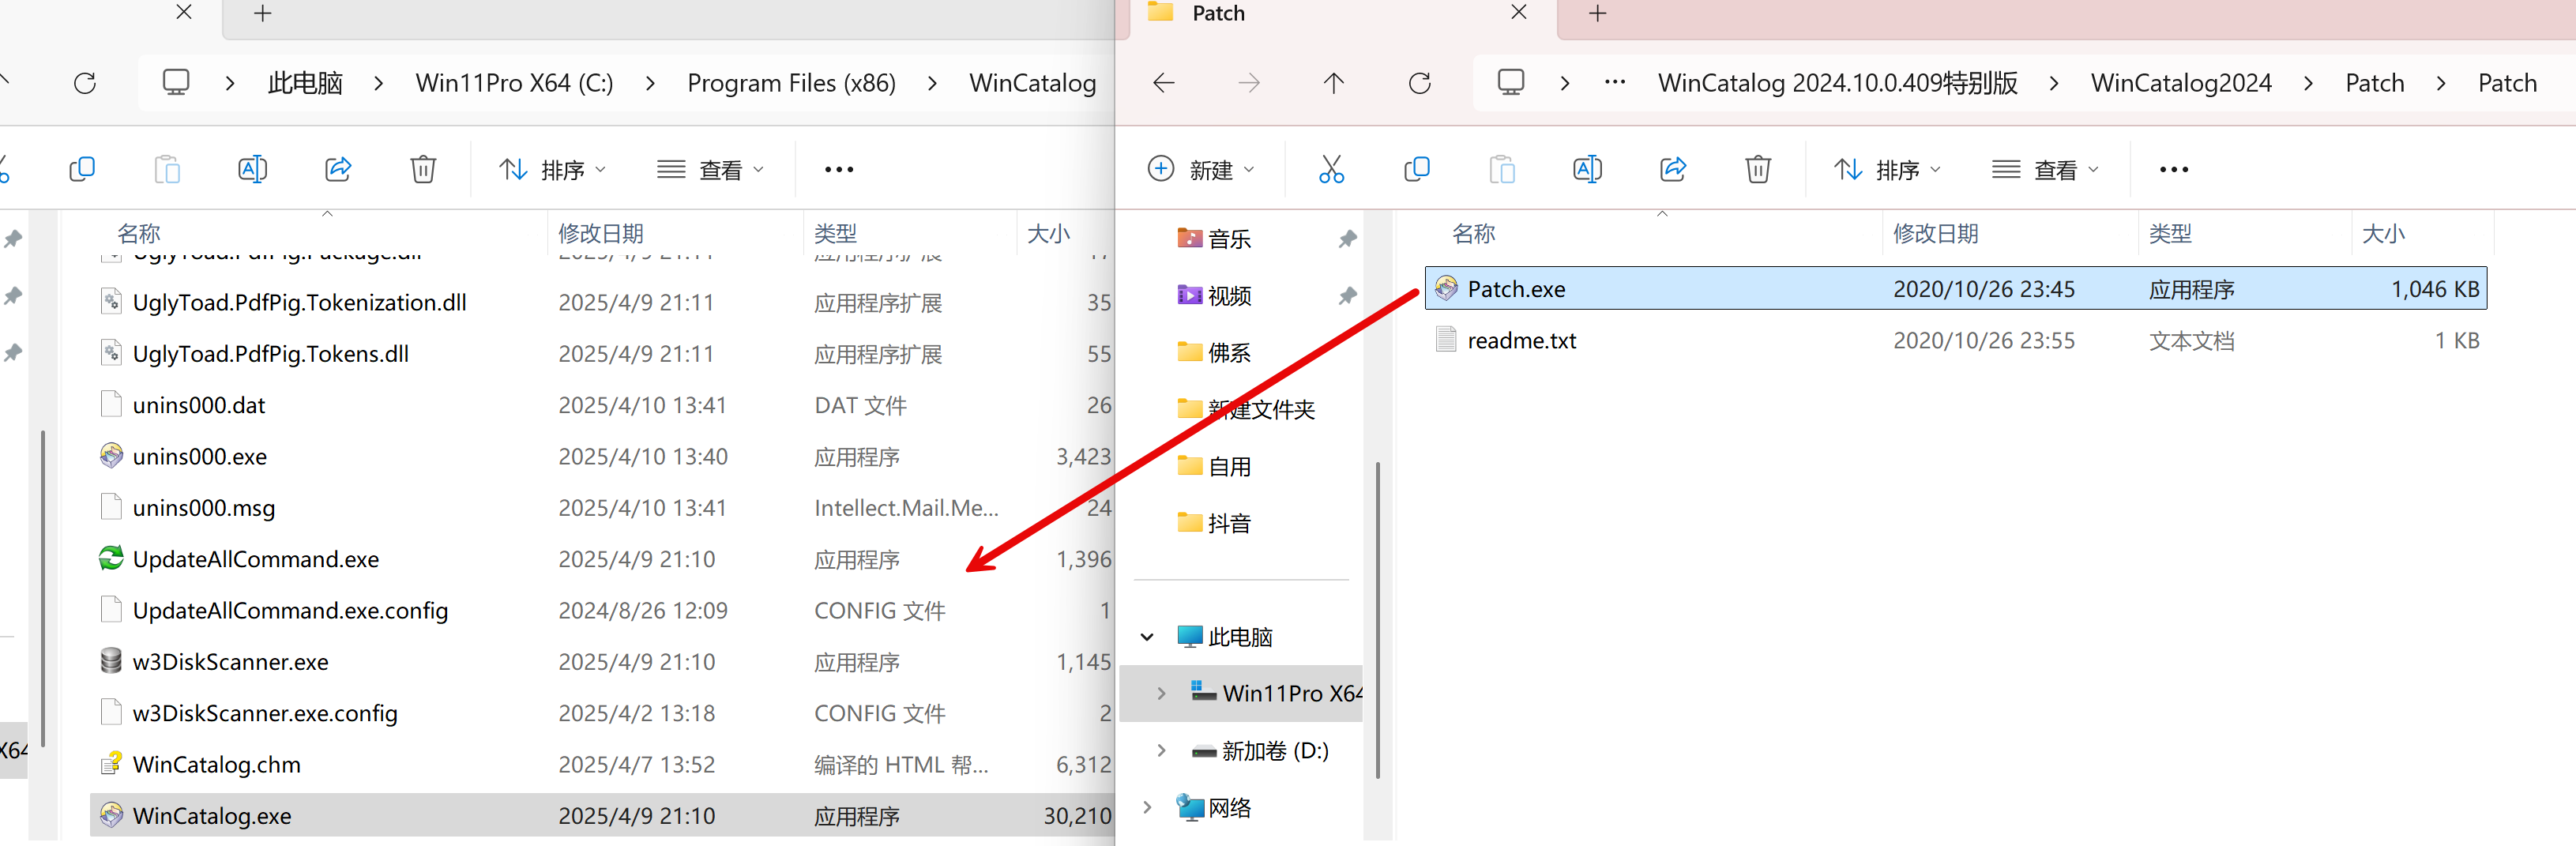This screenshot has width=2576, height=846.
Task: Navigate back in the right Explorer window
Action: point(1163,83)
